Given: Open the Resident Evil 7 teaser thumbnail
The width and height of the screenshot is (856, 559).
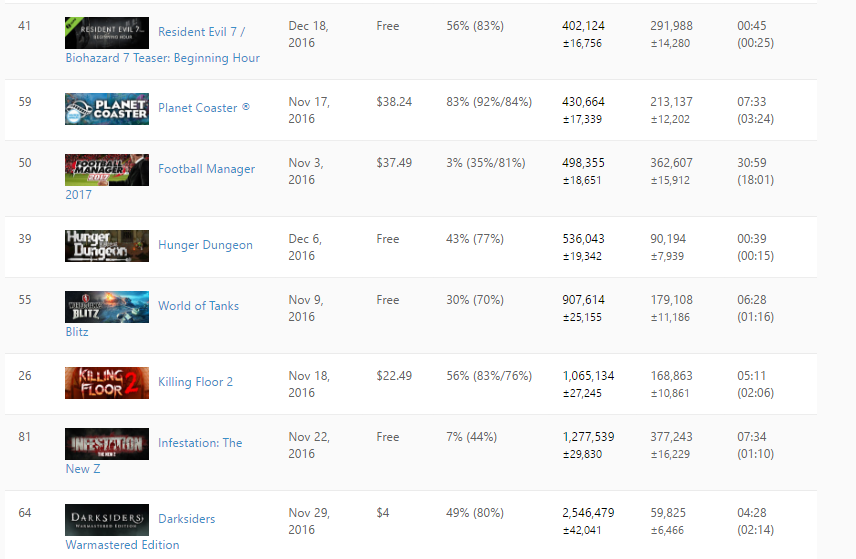Looking at the screenshot, I should click(107, 33).
